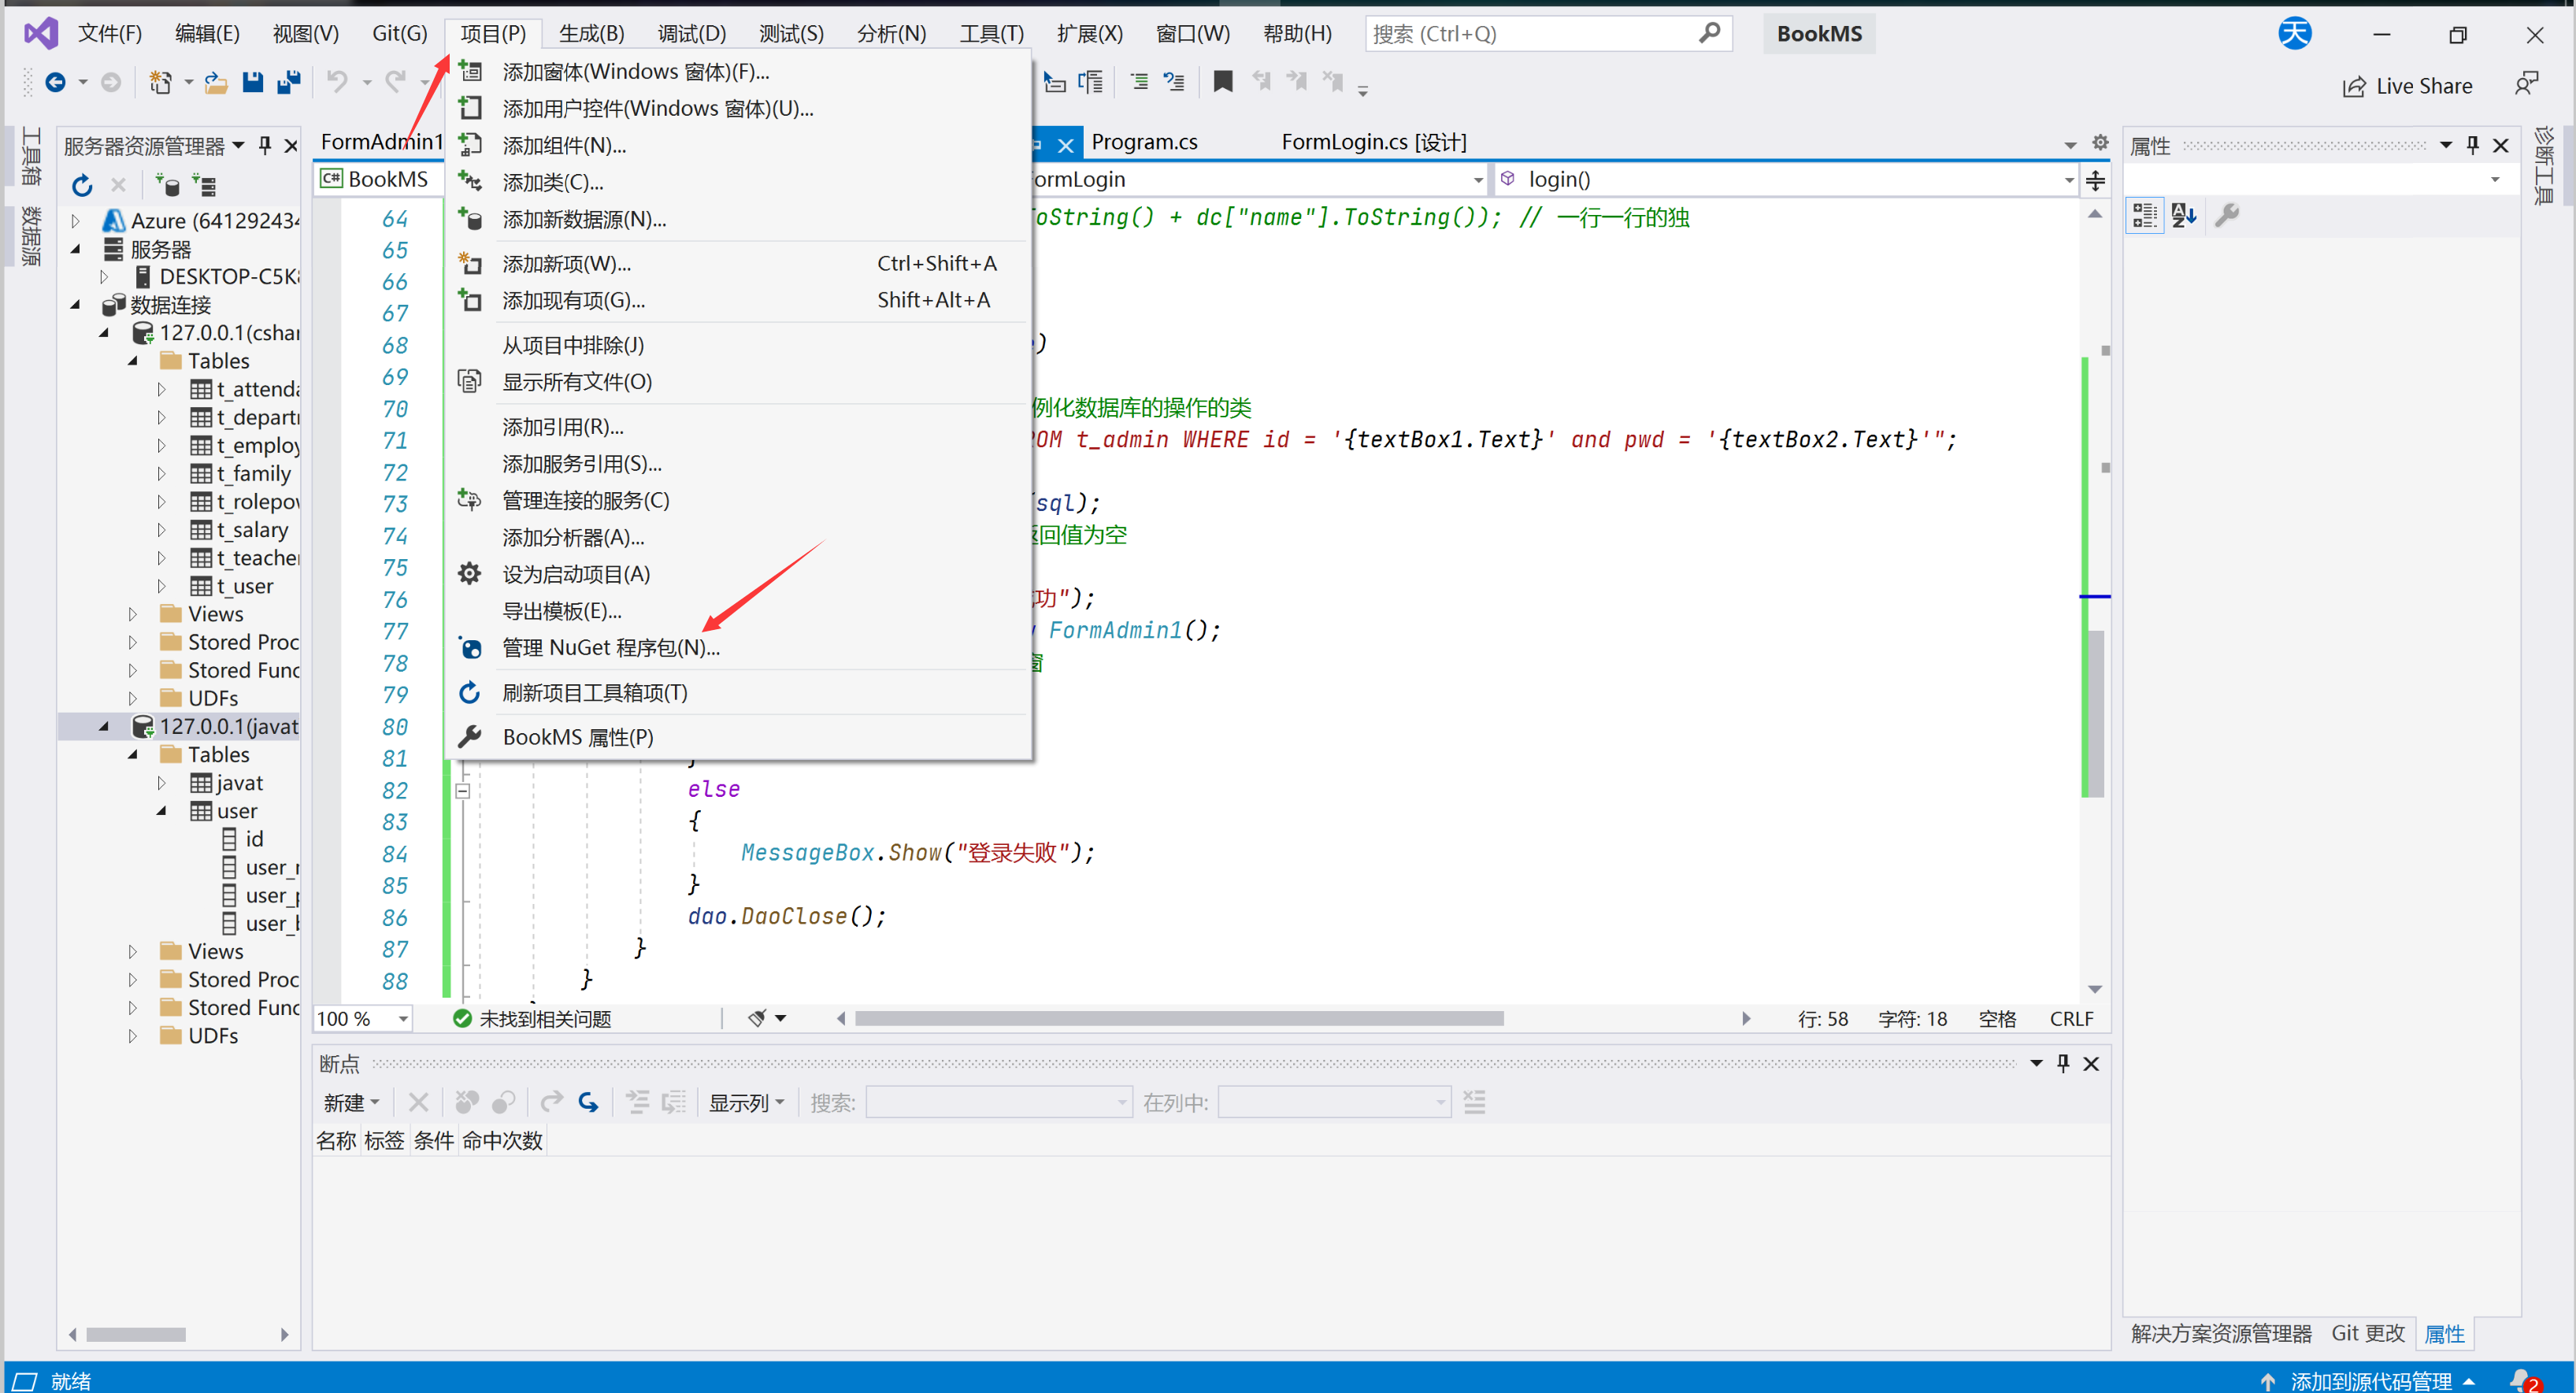The image size is (2576, 1393).
Task: Click the Save All toolbar icon
Action: [x=289, y=82]
